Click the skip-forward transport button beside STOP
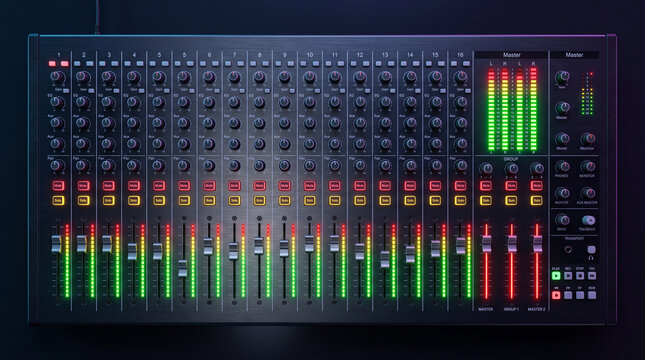The image size is (645, 360). (x=592, y=276)
